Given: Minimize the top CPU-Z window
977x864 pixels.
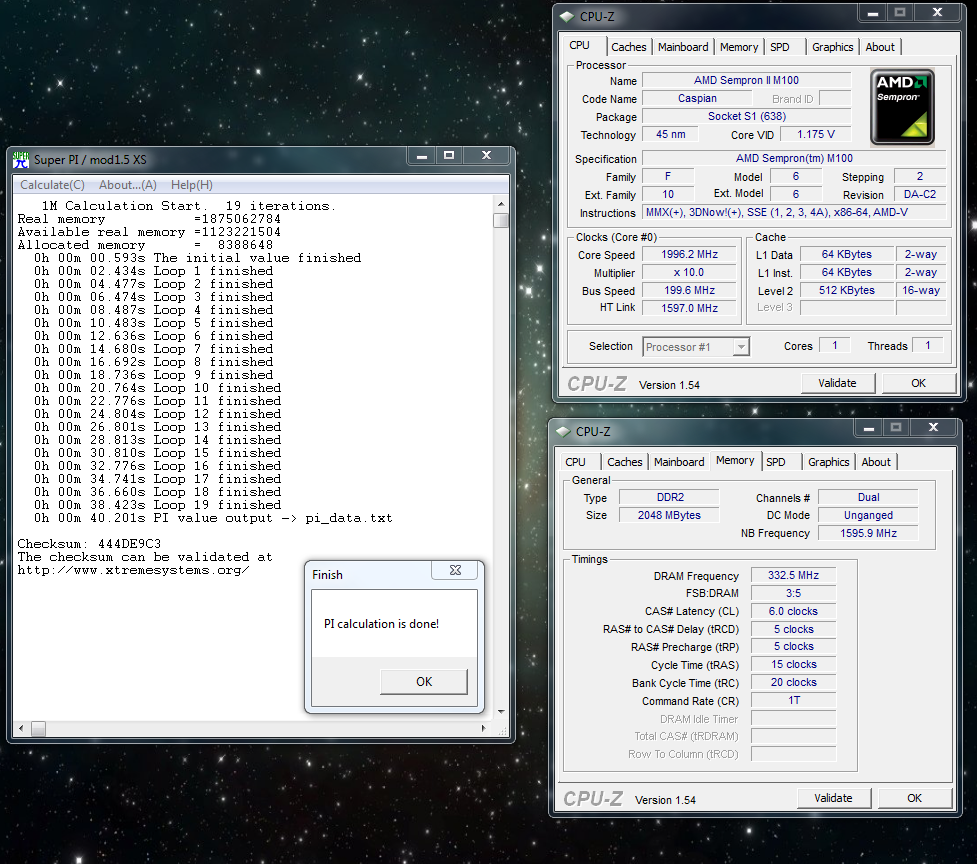Looking at the screenshot, I should pos(872,13).
